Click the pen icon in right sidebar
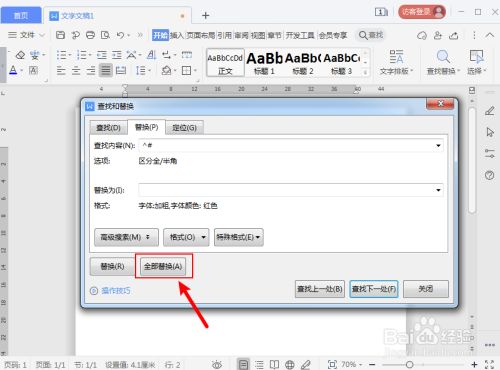 pos(489,111)
